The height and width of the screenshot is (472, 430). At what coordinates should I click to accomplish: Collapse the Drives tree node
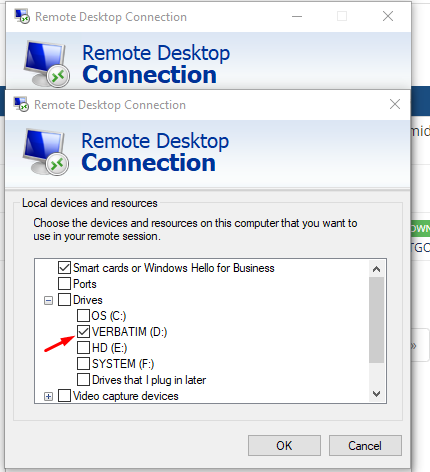(x=48, y=301)
